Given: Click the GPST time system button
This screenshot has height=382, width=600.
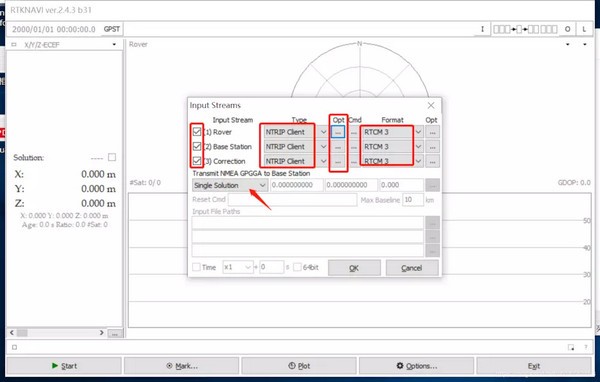Looking at the screenshot, I should (112, 29).
